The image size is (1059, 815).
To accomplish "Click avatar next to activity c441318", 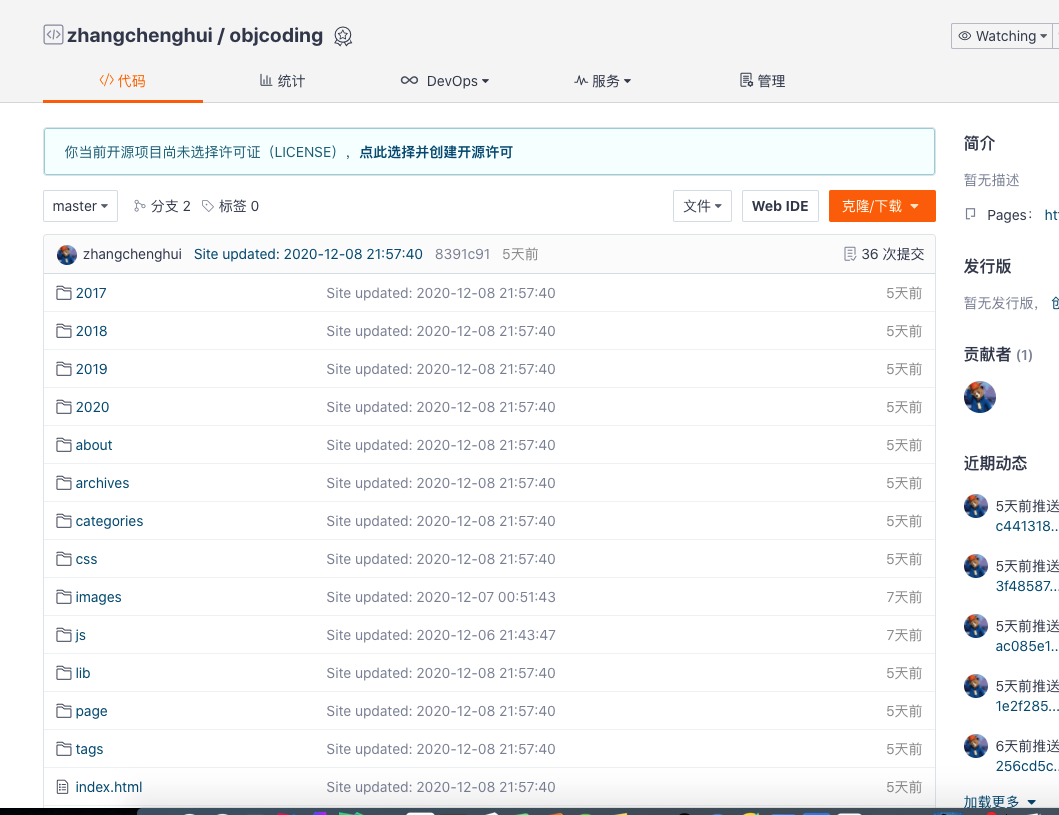I will [975, 506].
